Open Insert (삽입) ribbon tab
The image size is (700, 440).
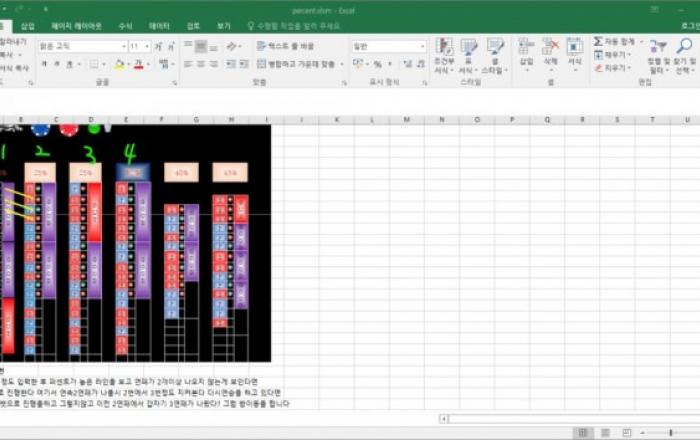click(x=28, y=26)
